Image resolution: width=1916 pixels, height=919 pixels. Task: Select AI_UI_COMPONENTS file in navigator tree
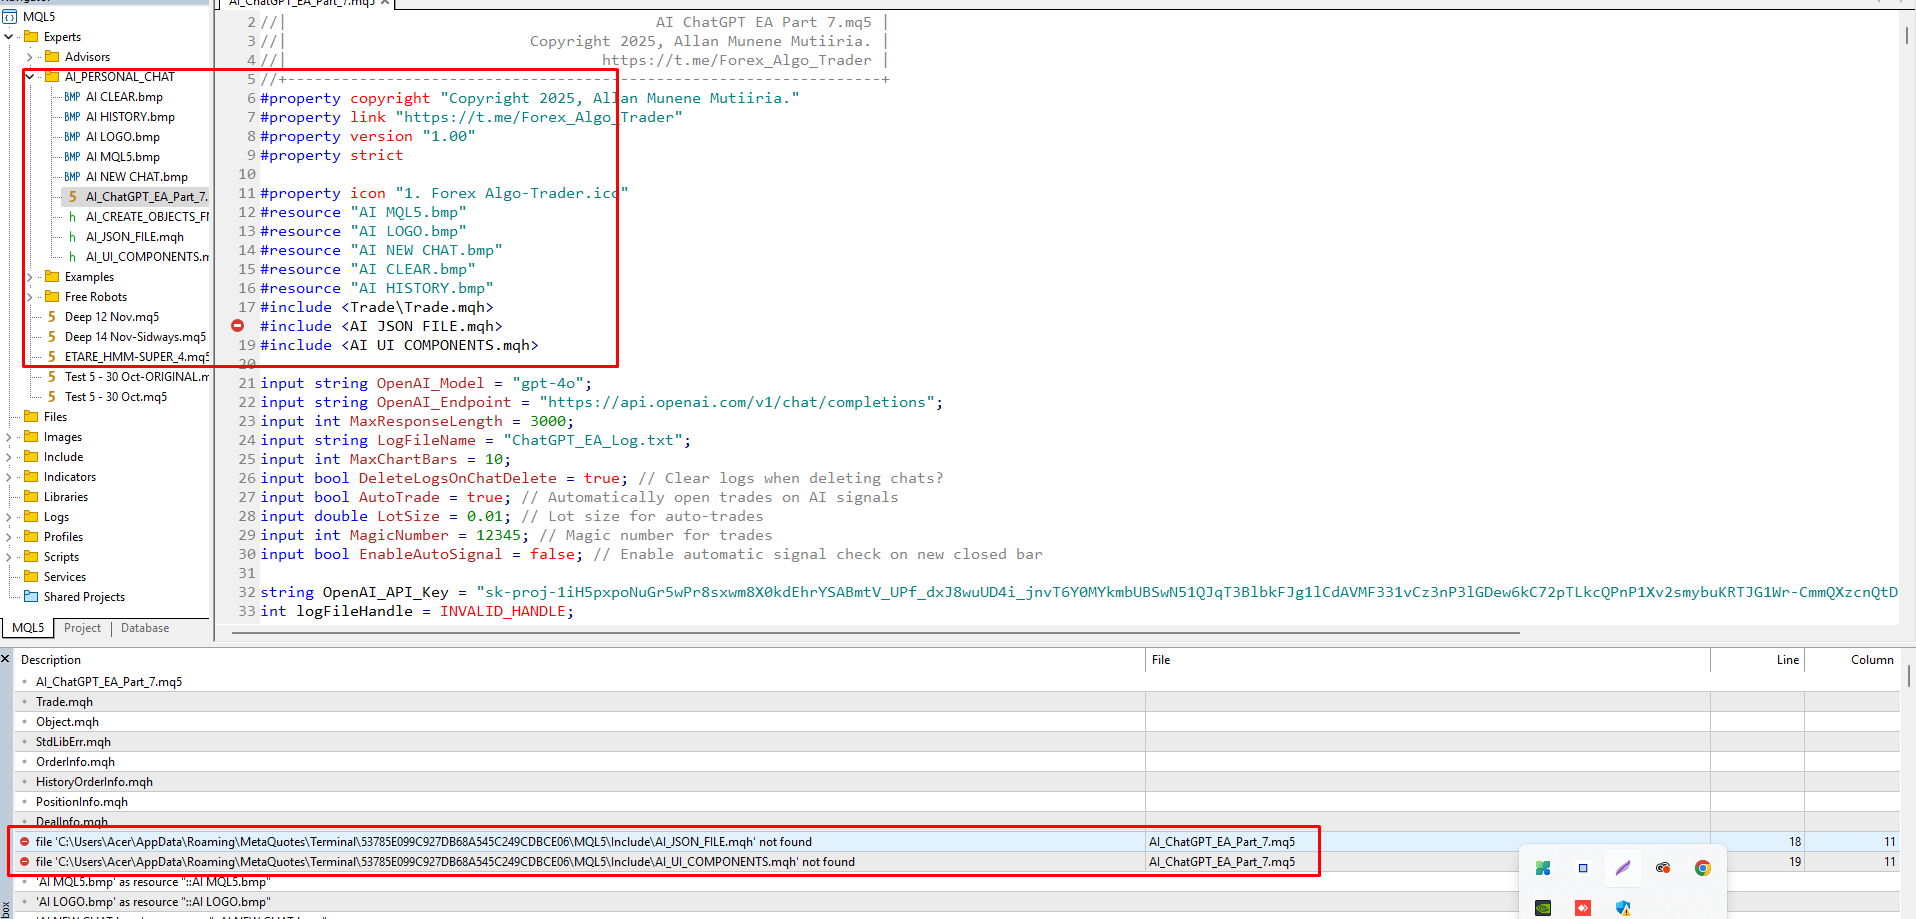(147, 257)
